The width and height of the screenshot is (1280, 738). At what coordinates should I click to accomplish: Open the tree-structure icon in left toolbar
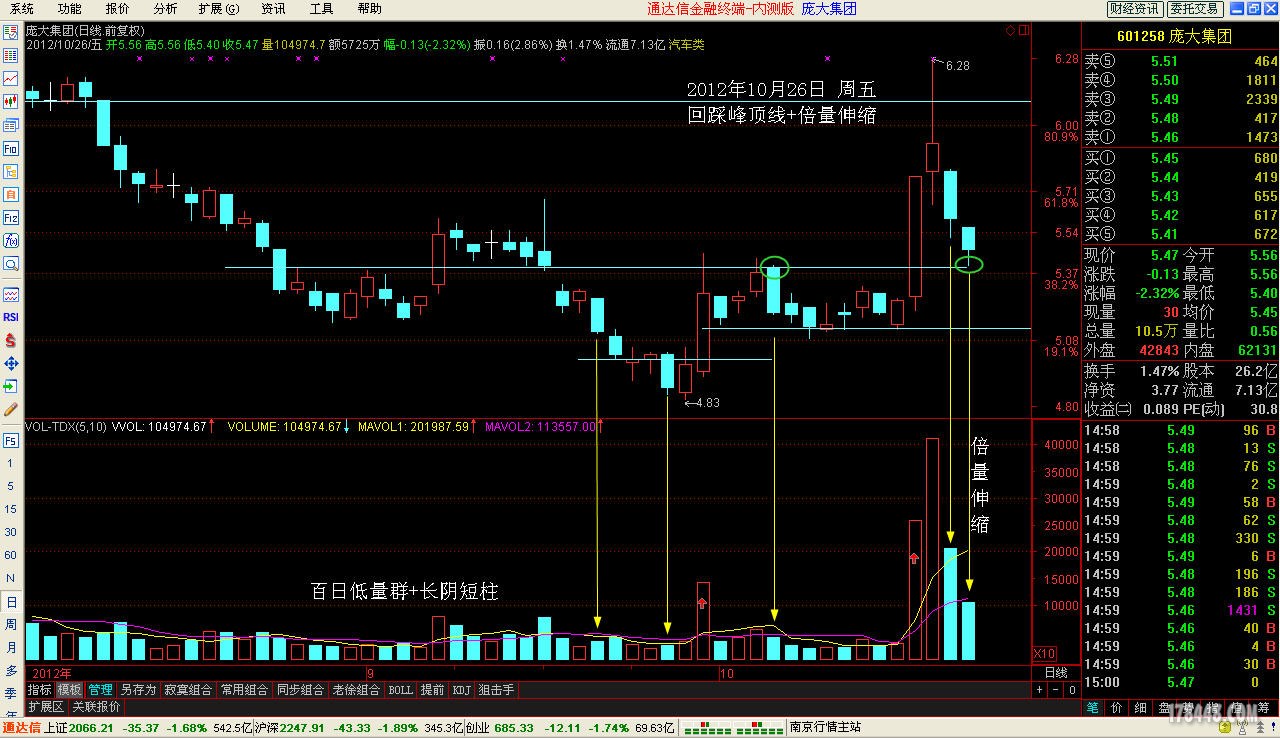point(10,171)
